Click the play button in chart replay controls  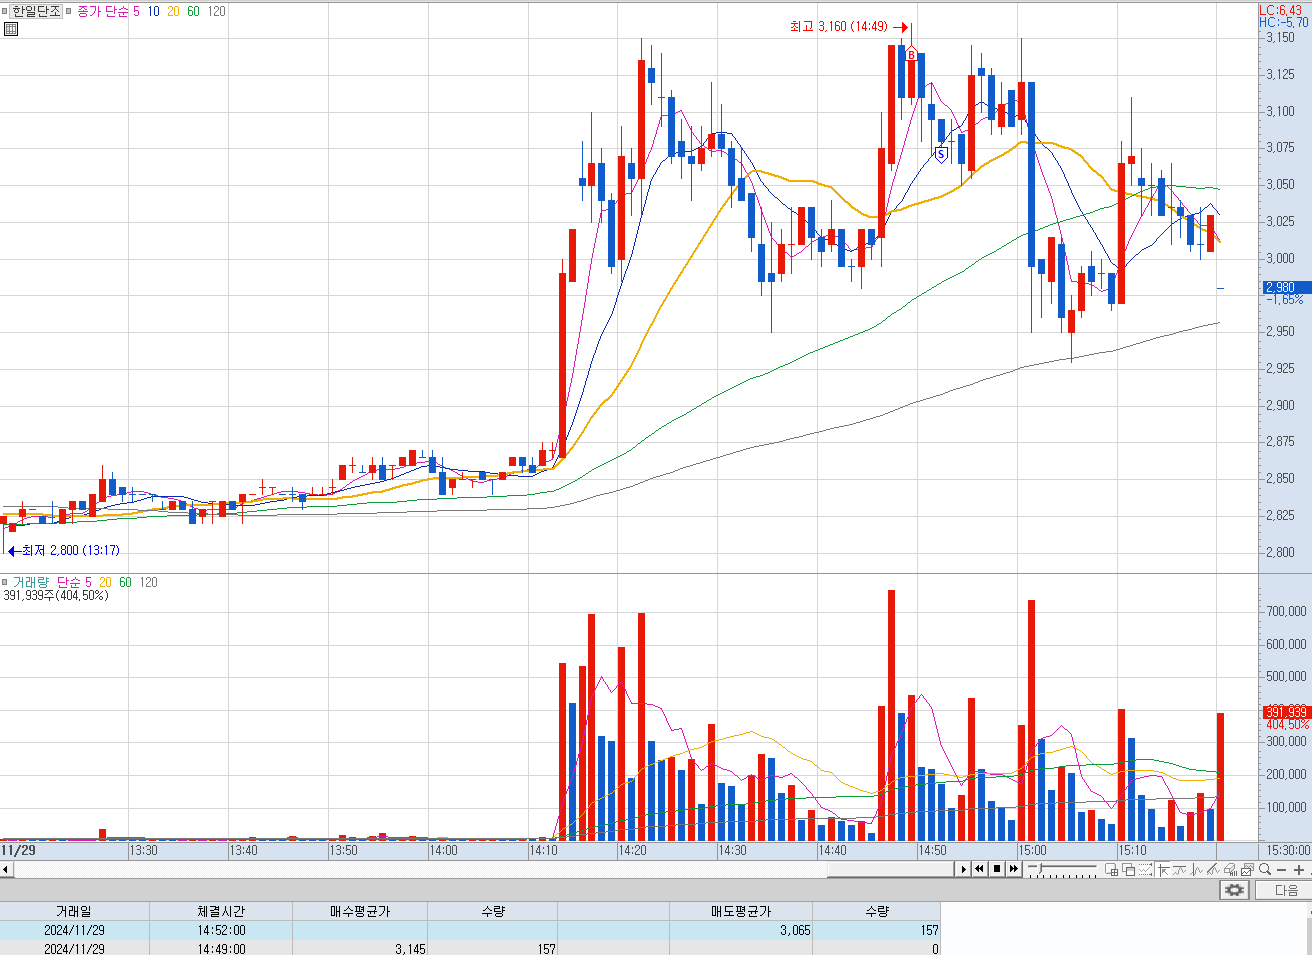[x=964, y=869]
